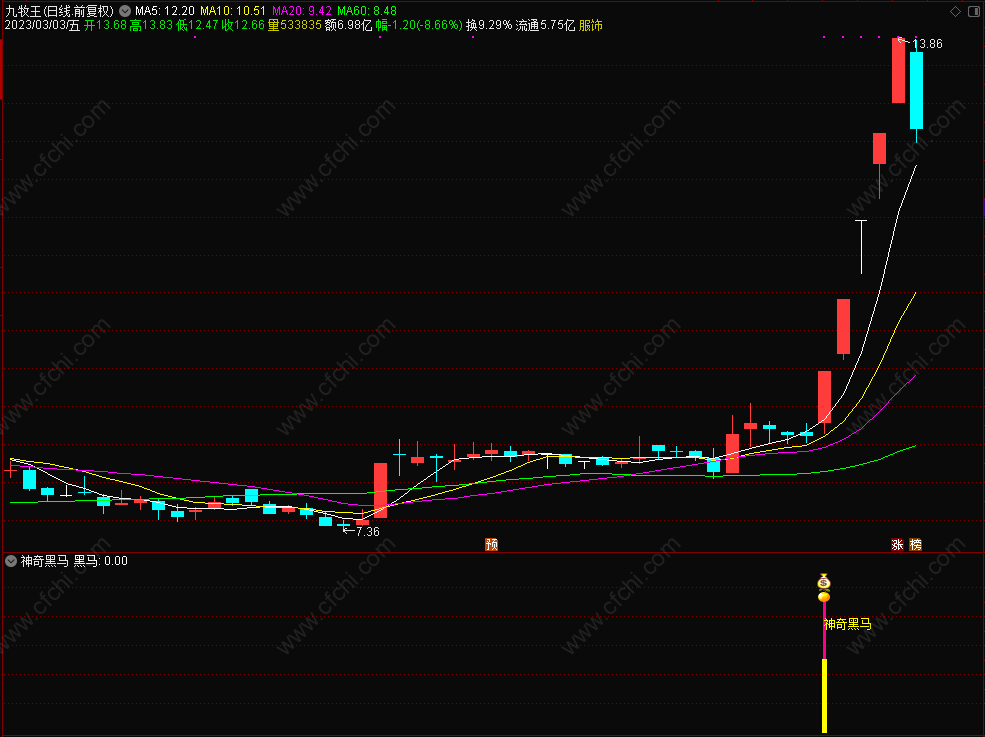Click the 开13.68 opening price value
The width and height of the screenshot is (985, 737).
[106, 25]
